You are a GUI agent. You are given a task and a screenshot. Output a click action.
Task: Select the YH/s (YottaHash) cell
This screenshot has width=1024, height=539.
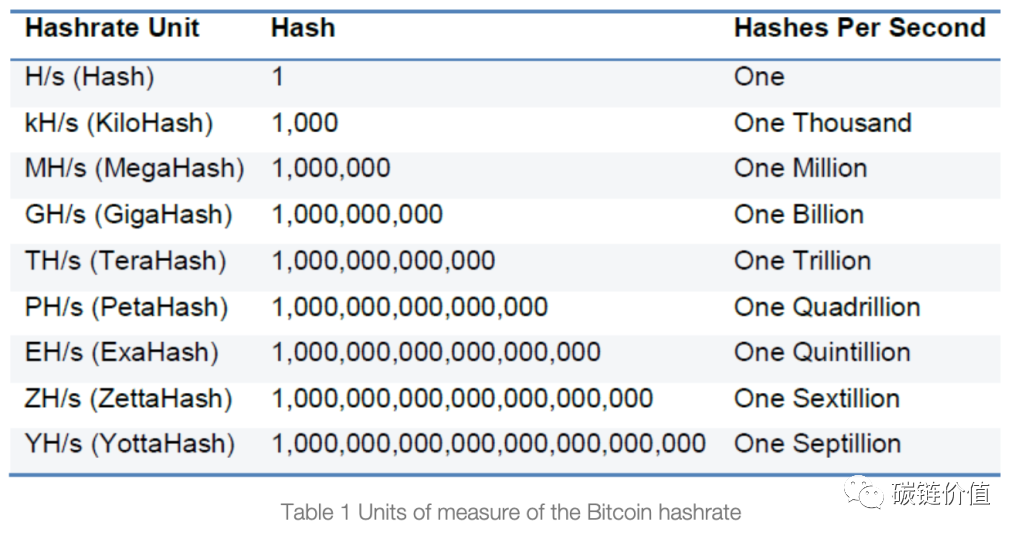(x=129, y=444)
